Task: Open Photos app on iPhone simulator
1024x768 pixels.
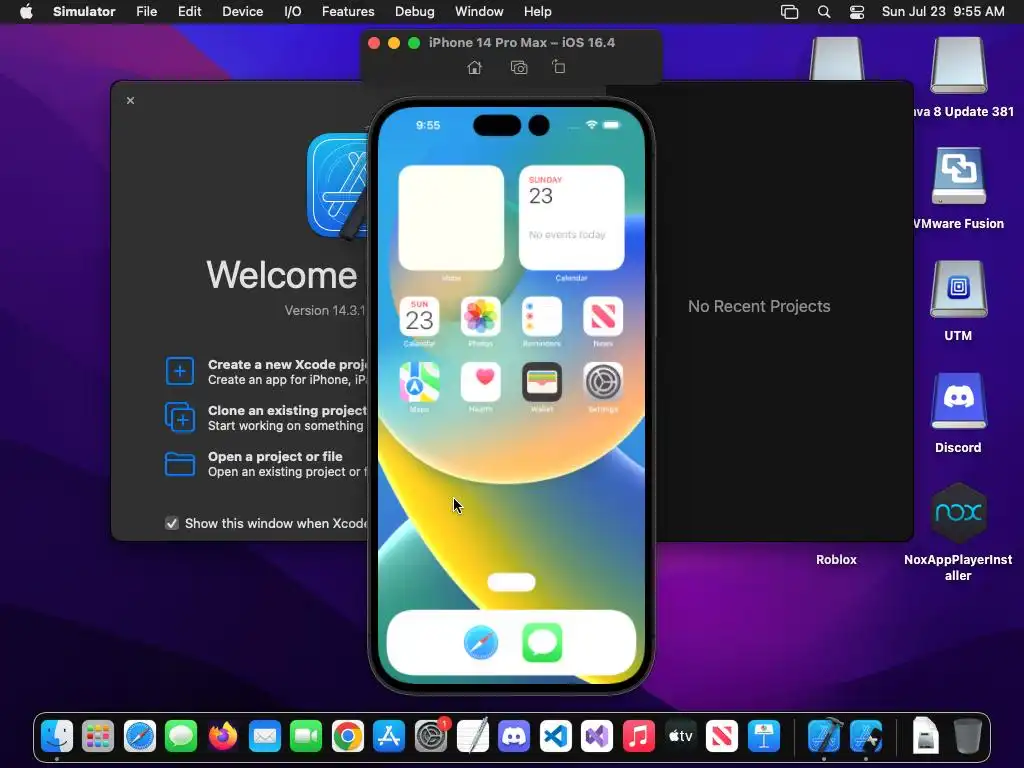Action: click(481, 317)
